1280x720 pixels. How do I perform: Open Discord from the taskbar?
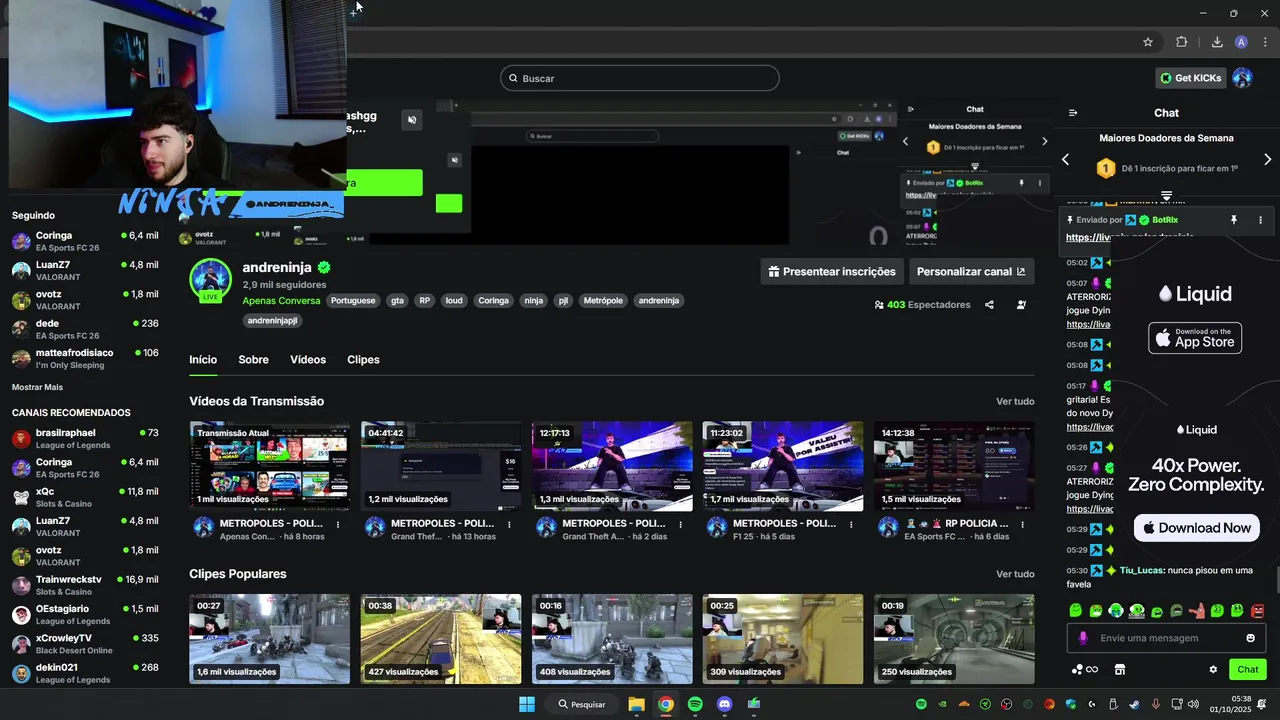[725, 704]
